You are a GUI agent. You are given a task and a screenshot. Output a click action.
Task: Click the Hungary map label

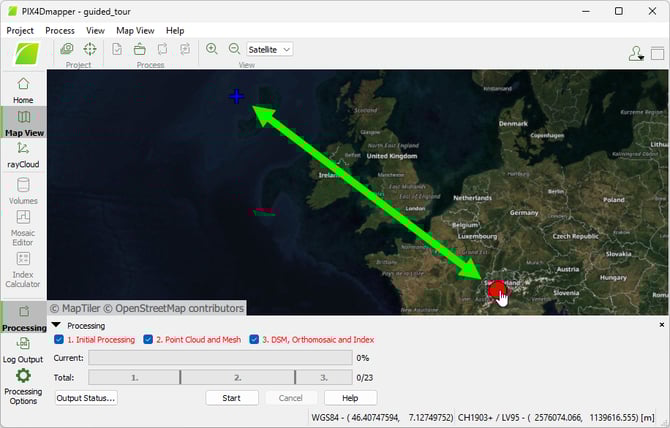click(613, 278)
